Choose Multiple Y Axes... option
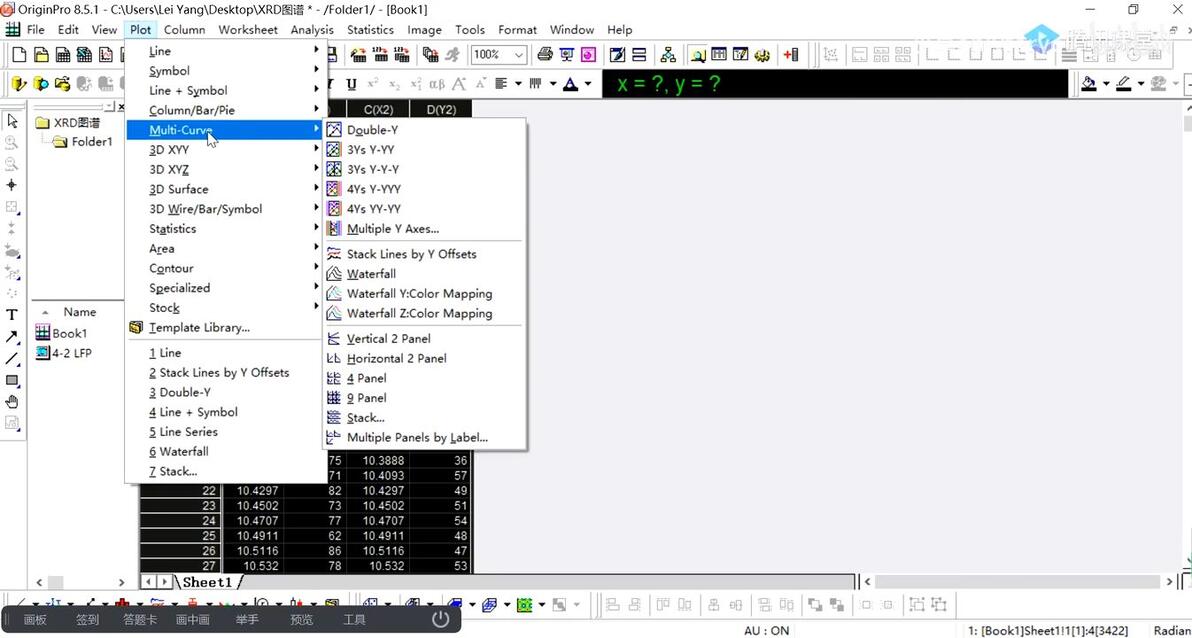The width and height of the screenshot is (1192, 638). coord(425,229)
